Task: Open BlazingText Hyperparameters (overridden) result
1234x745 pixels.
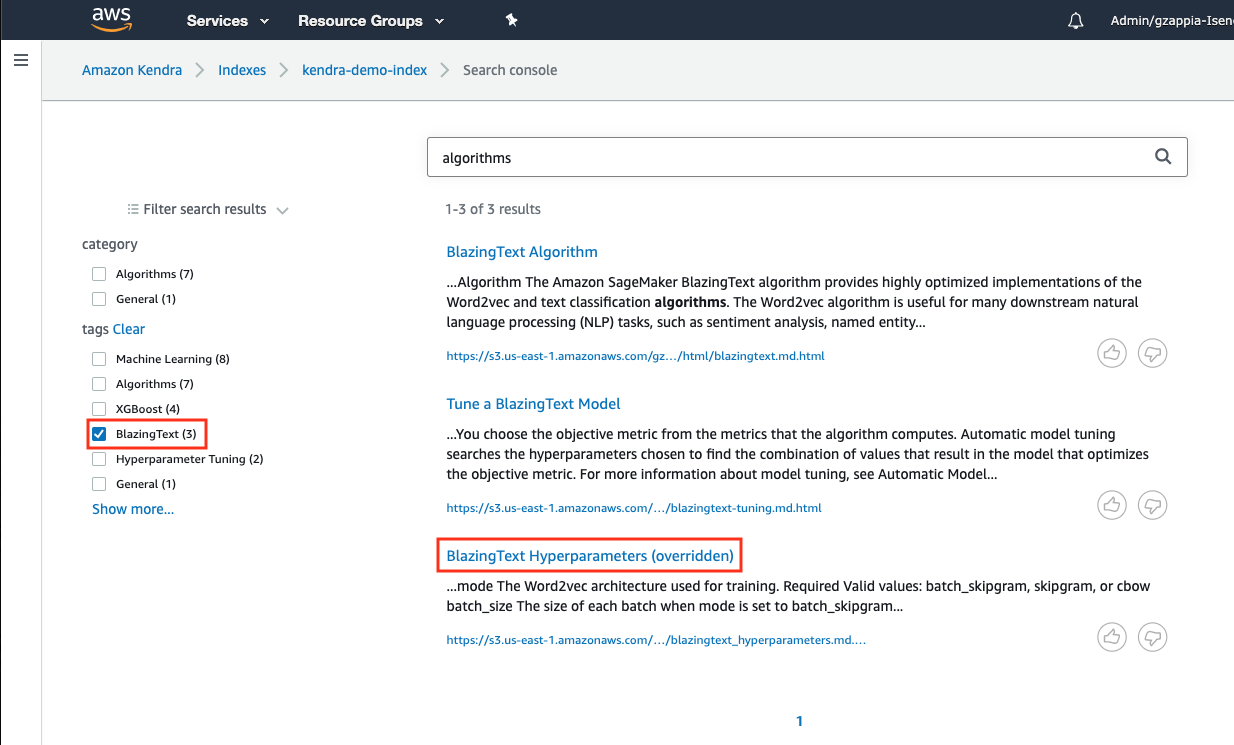Action: [x=590, y=555]
